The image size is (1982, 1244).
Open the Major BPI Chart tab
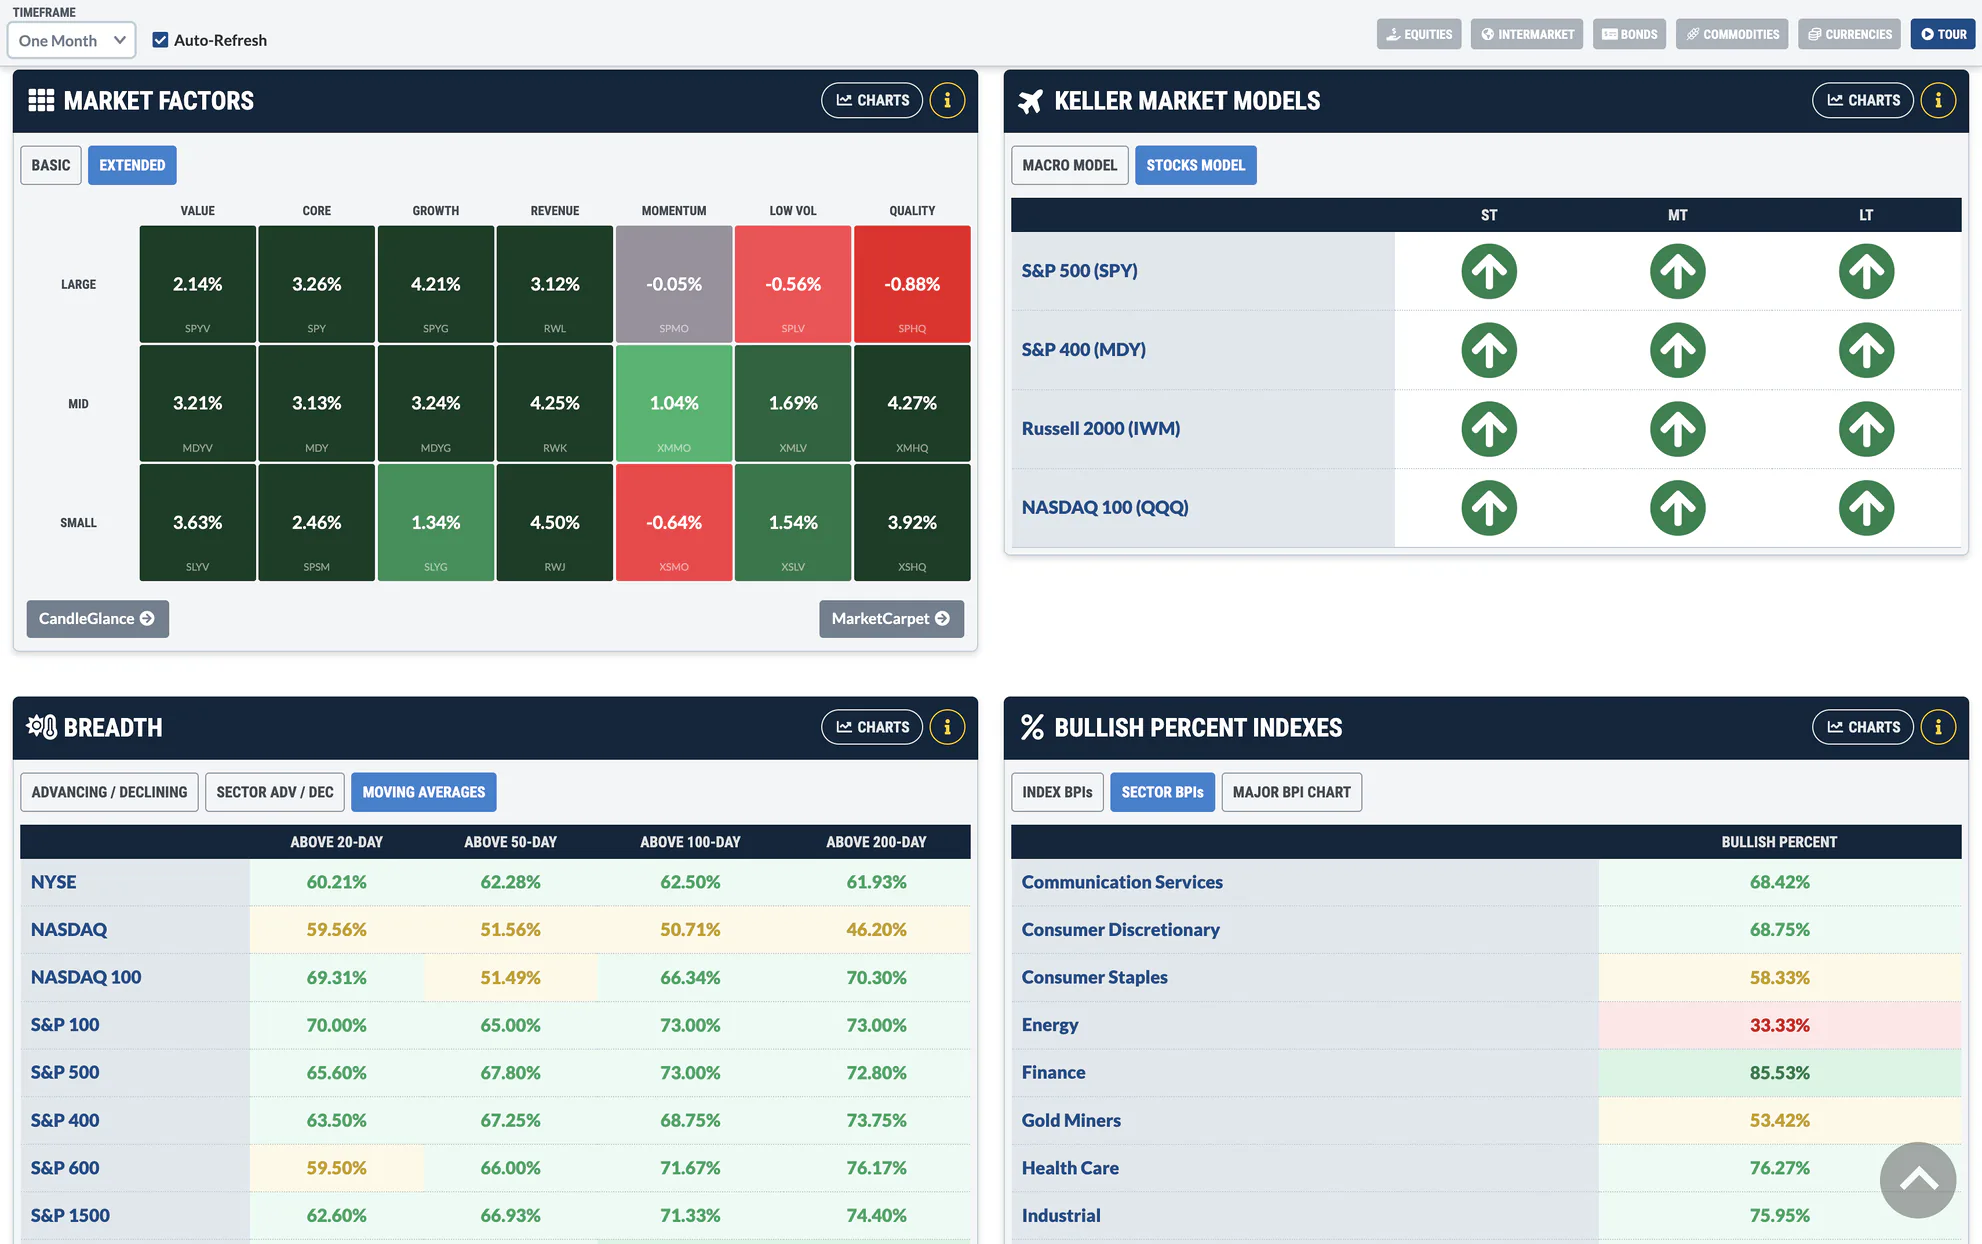coord(1291,792)
